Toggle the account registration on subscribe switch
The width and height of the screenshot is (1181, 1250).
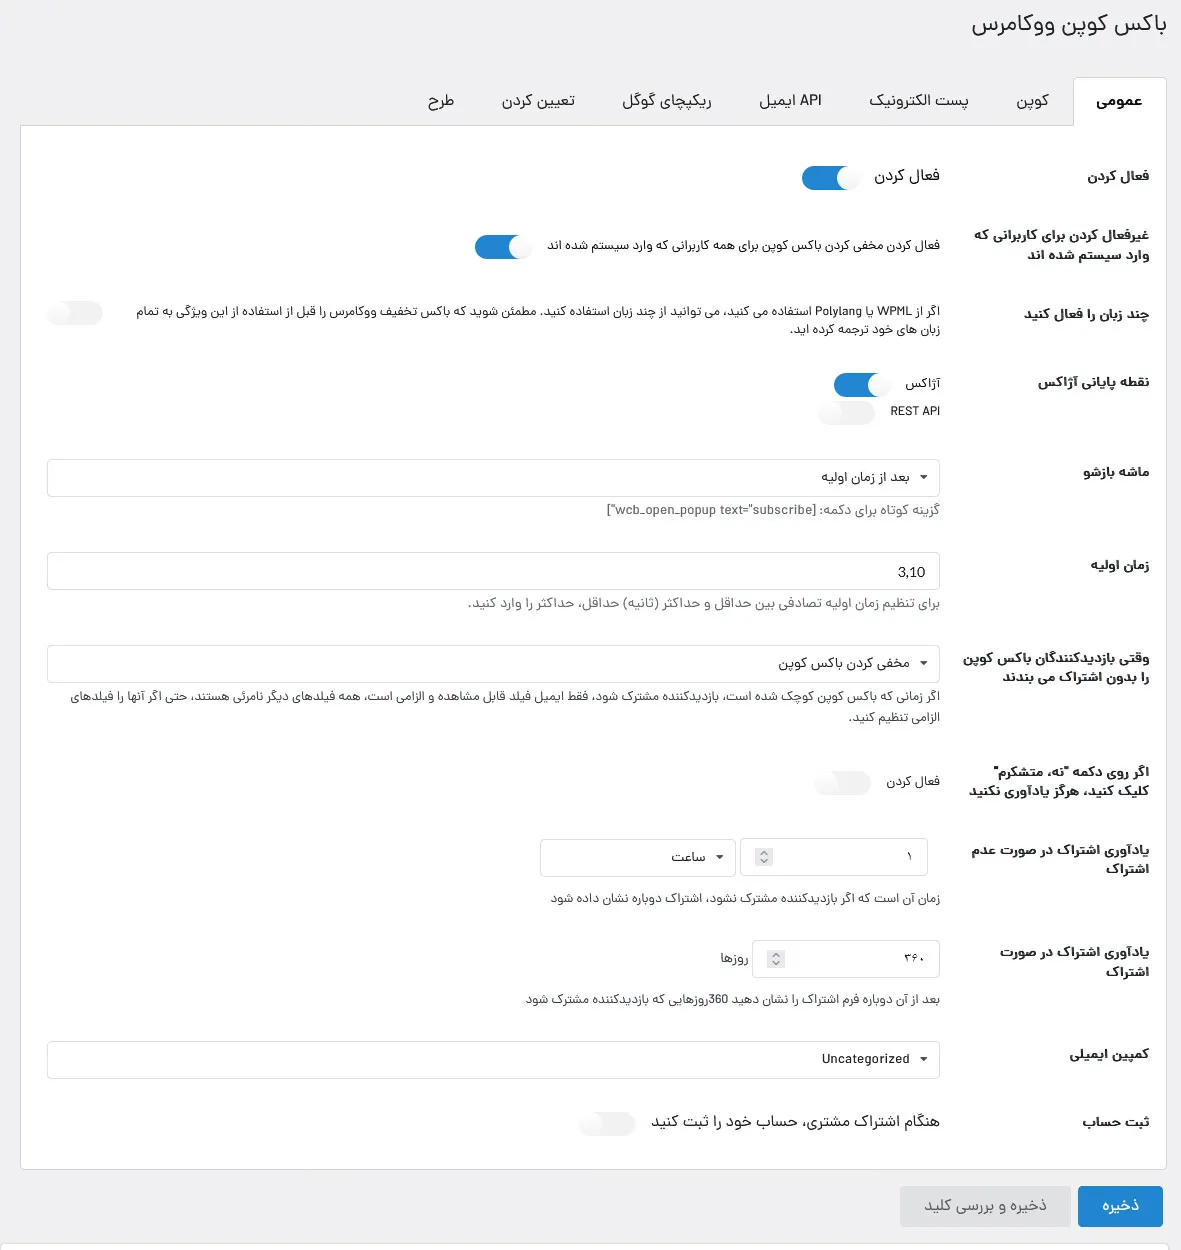[607, 1124]
